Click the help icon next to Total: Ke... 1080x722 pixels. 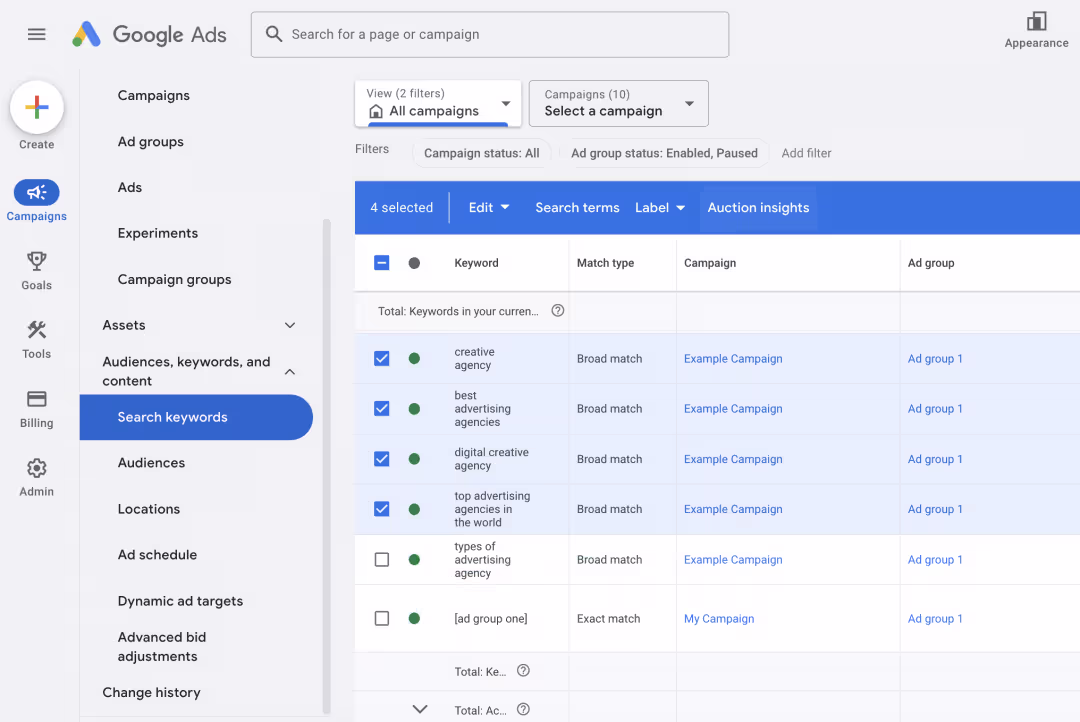[523, 670]
